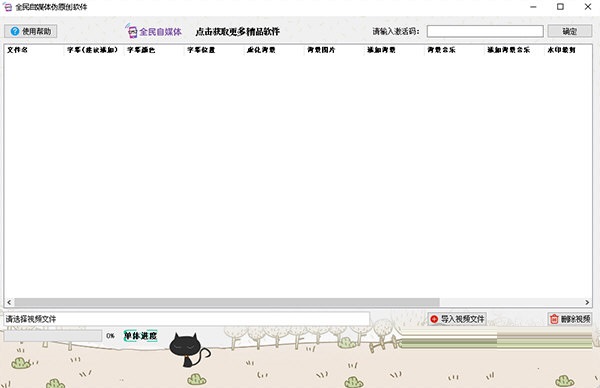Click the 背景图片 column header
Image resolution: width=600 pixels, height=388 pixels.
click(x=334, y=50)
